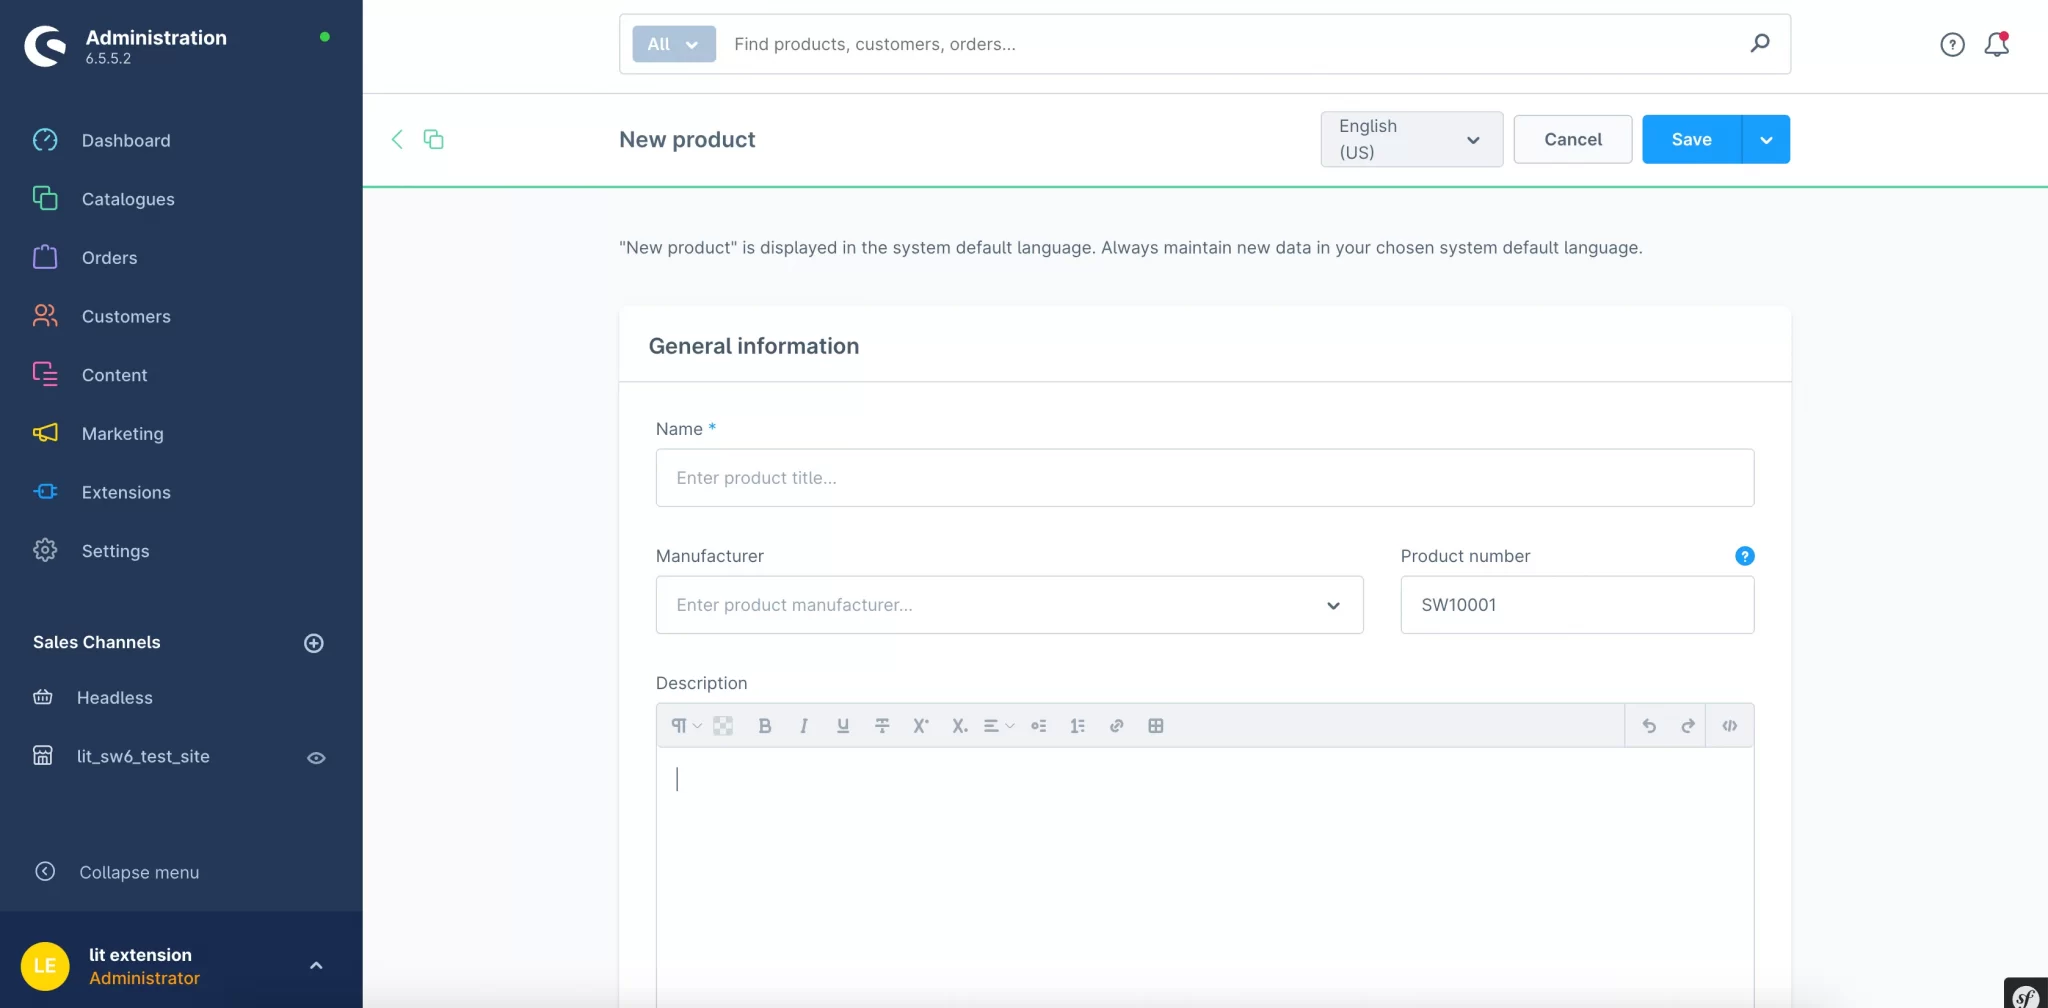Insert a table into the description
Viewport: 2048px width, 1008px height.
click(1155, 726)
